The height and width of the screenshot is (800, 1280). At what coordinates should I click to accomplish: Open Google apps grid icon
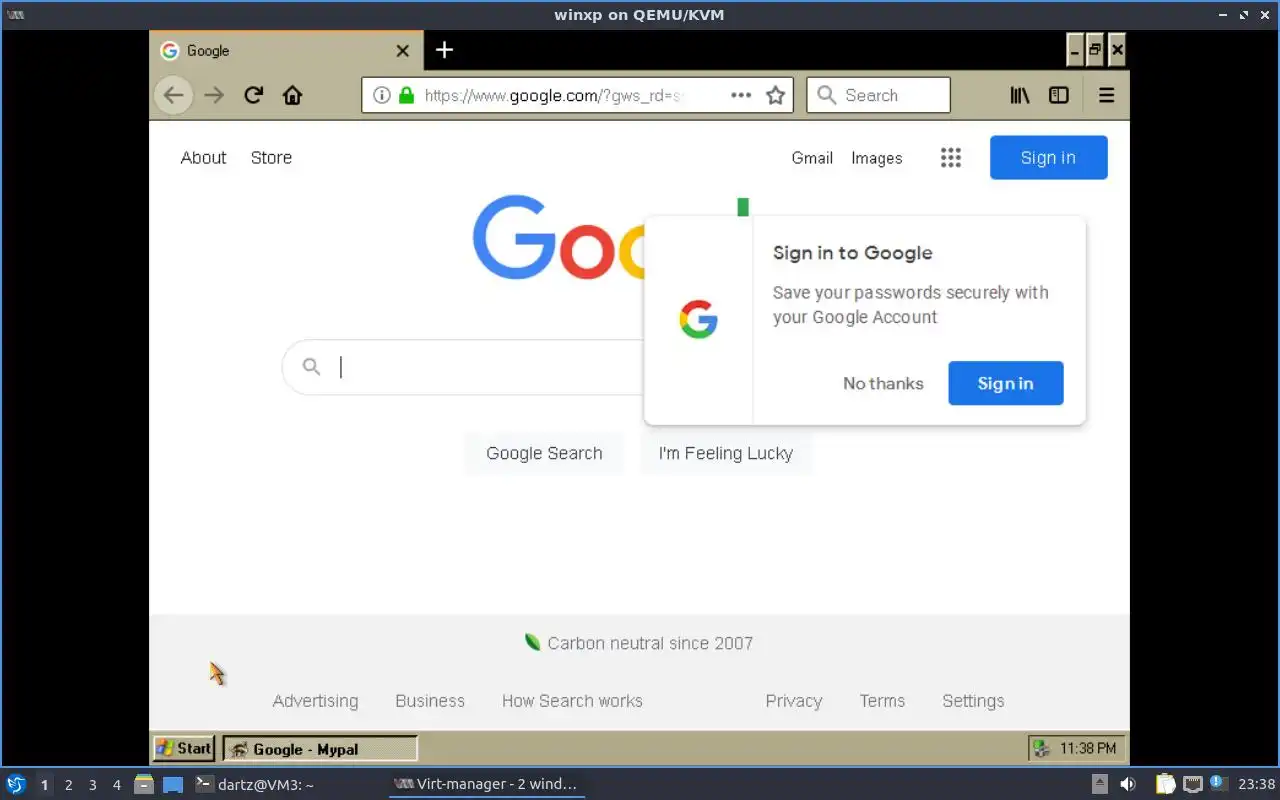pos(951,158)
